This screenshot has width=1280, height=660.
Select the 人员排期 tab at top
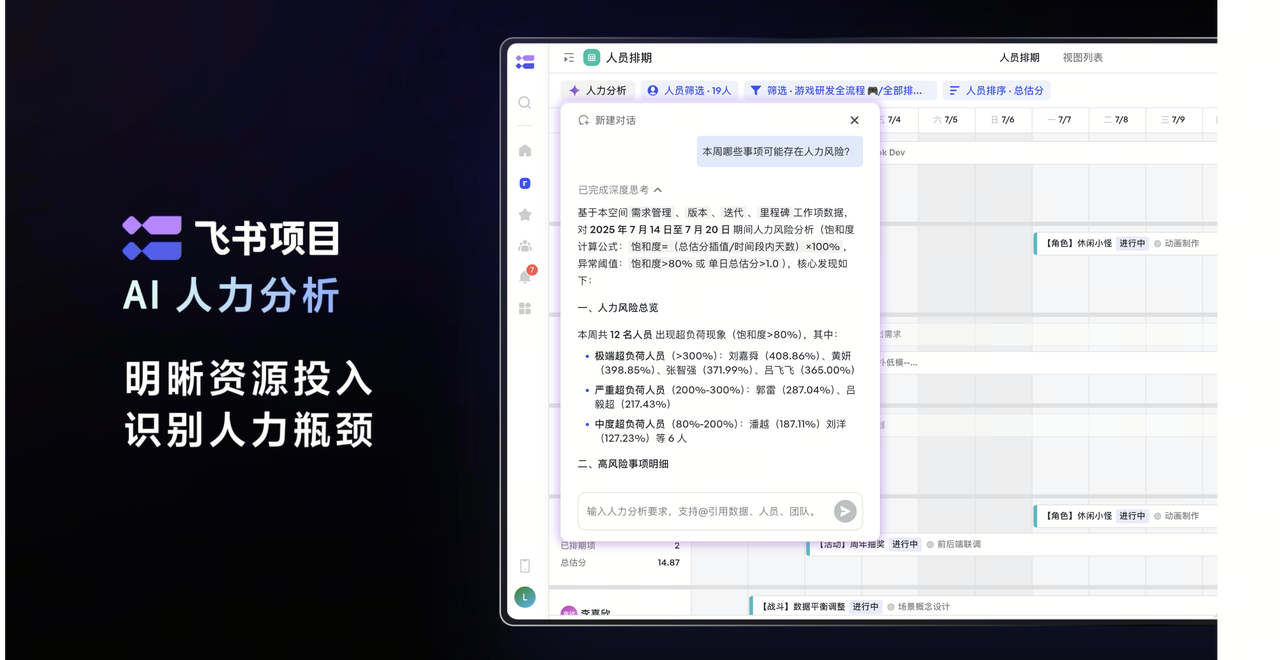(1019, 58)
